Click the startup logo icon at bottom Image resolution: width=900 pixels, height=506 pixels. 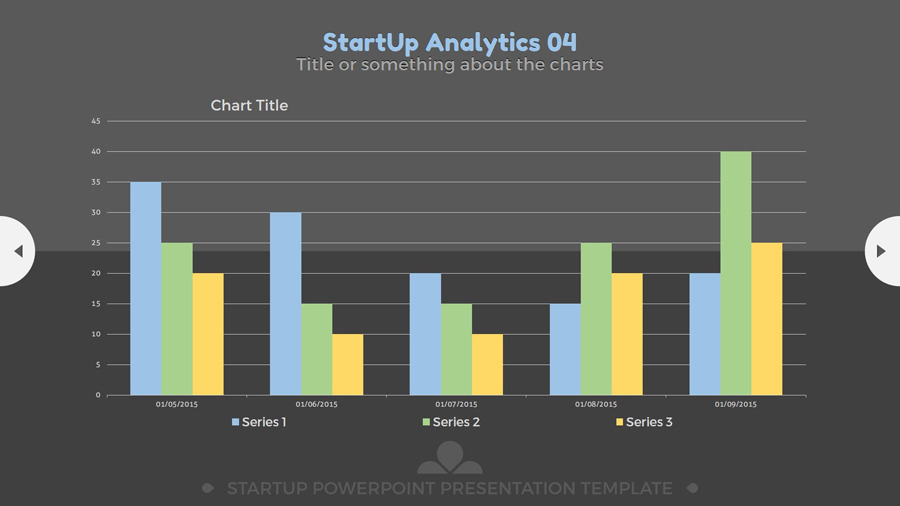(450, 458)
